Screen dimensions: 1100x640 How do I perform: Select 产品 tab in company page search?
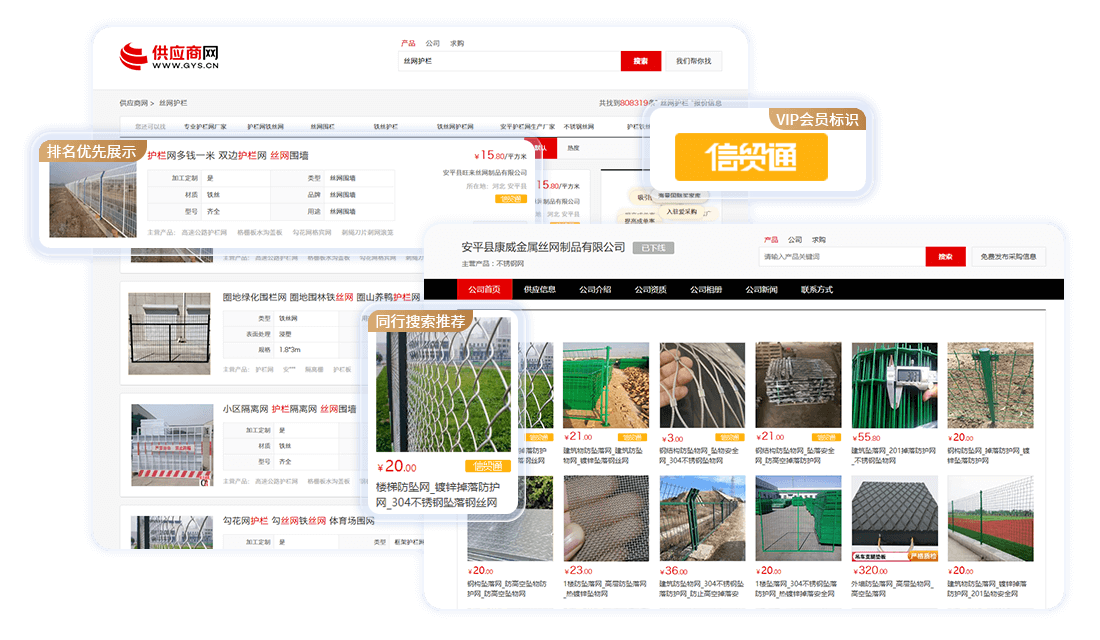(x=771, y=240)
